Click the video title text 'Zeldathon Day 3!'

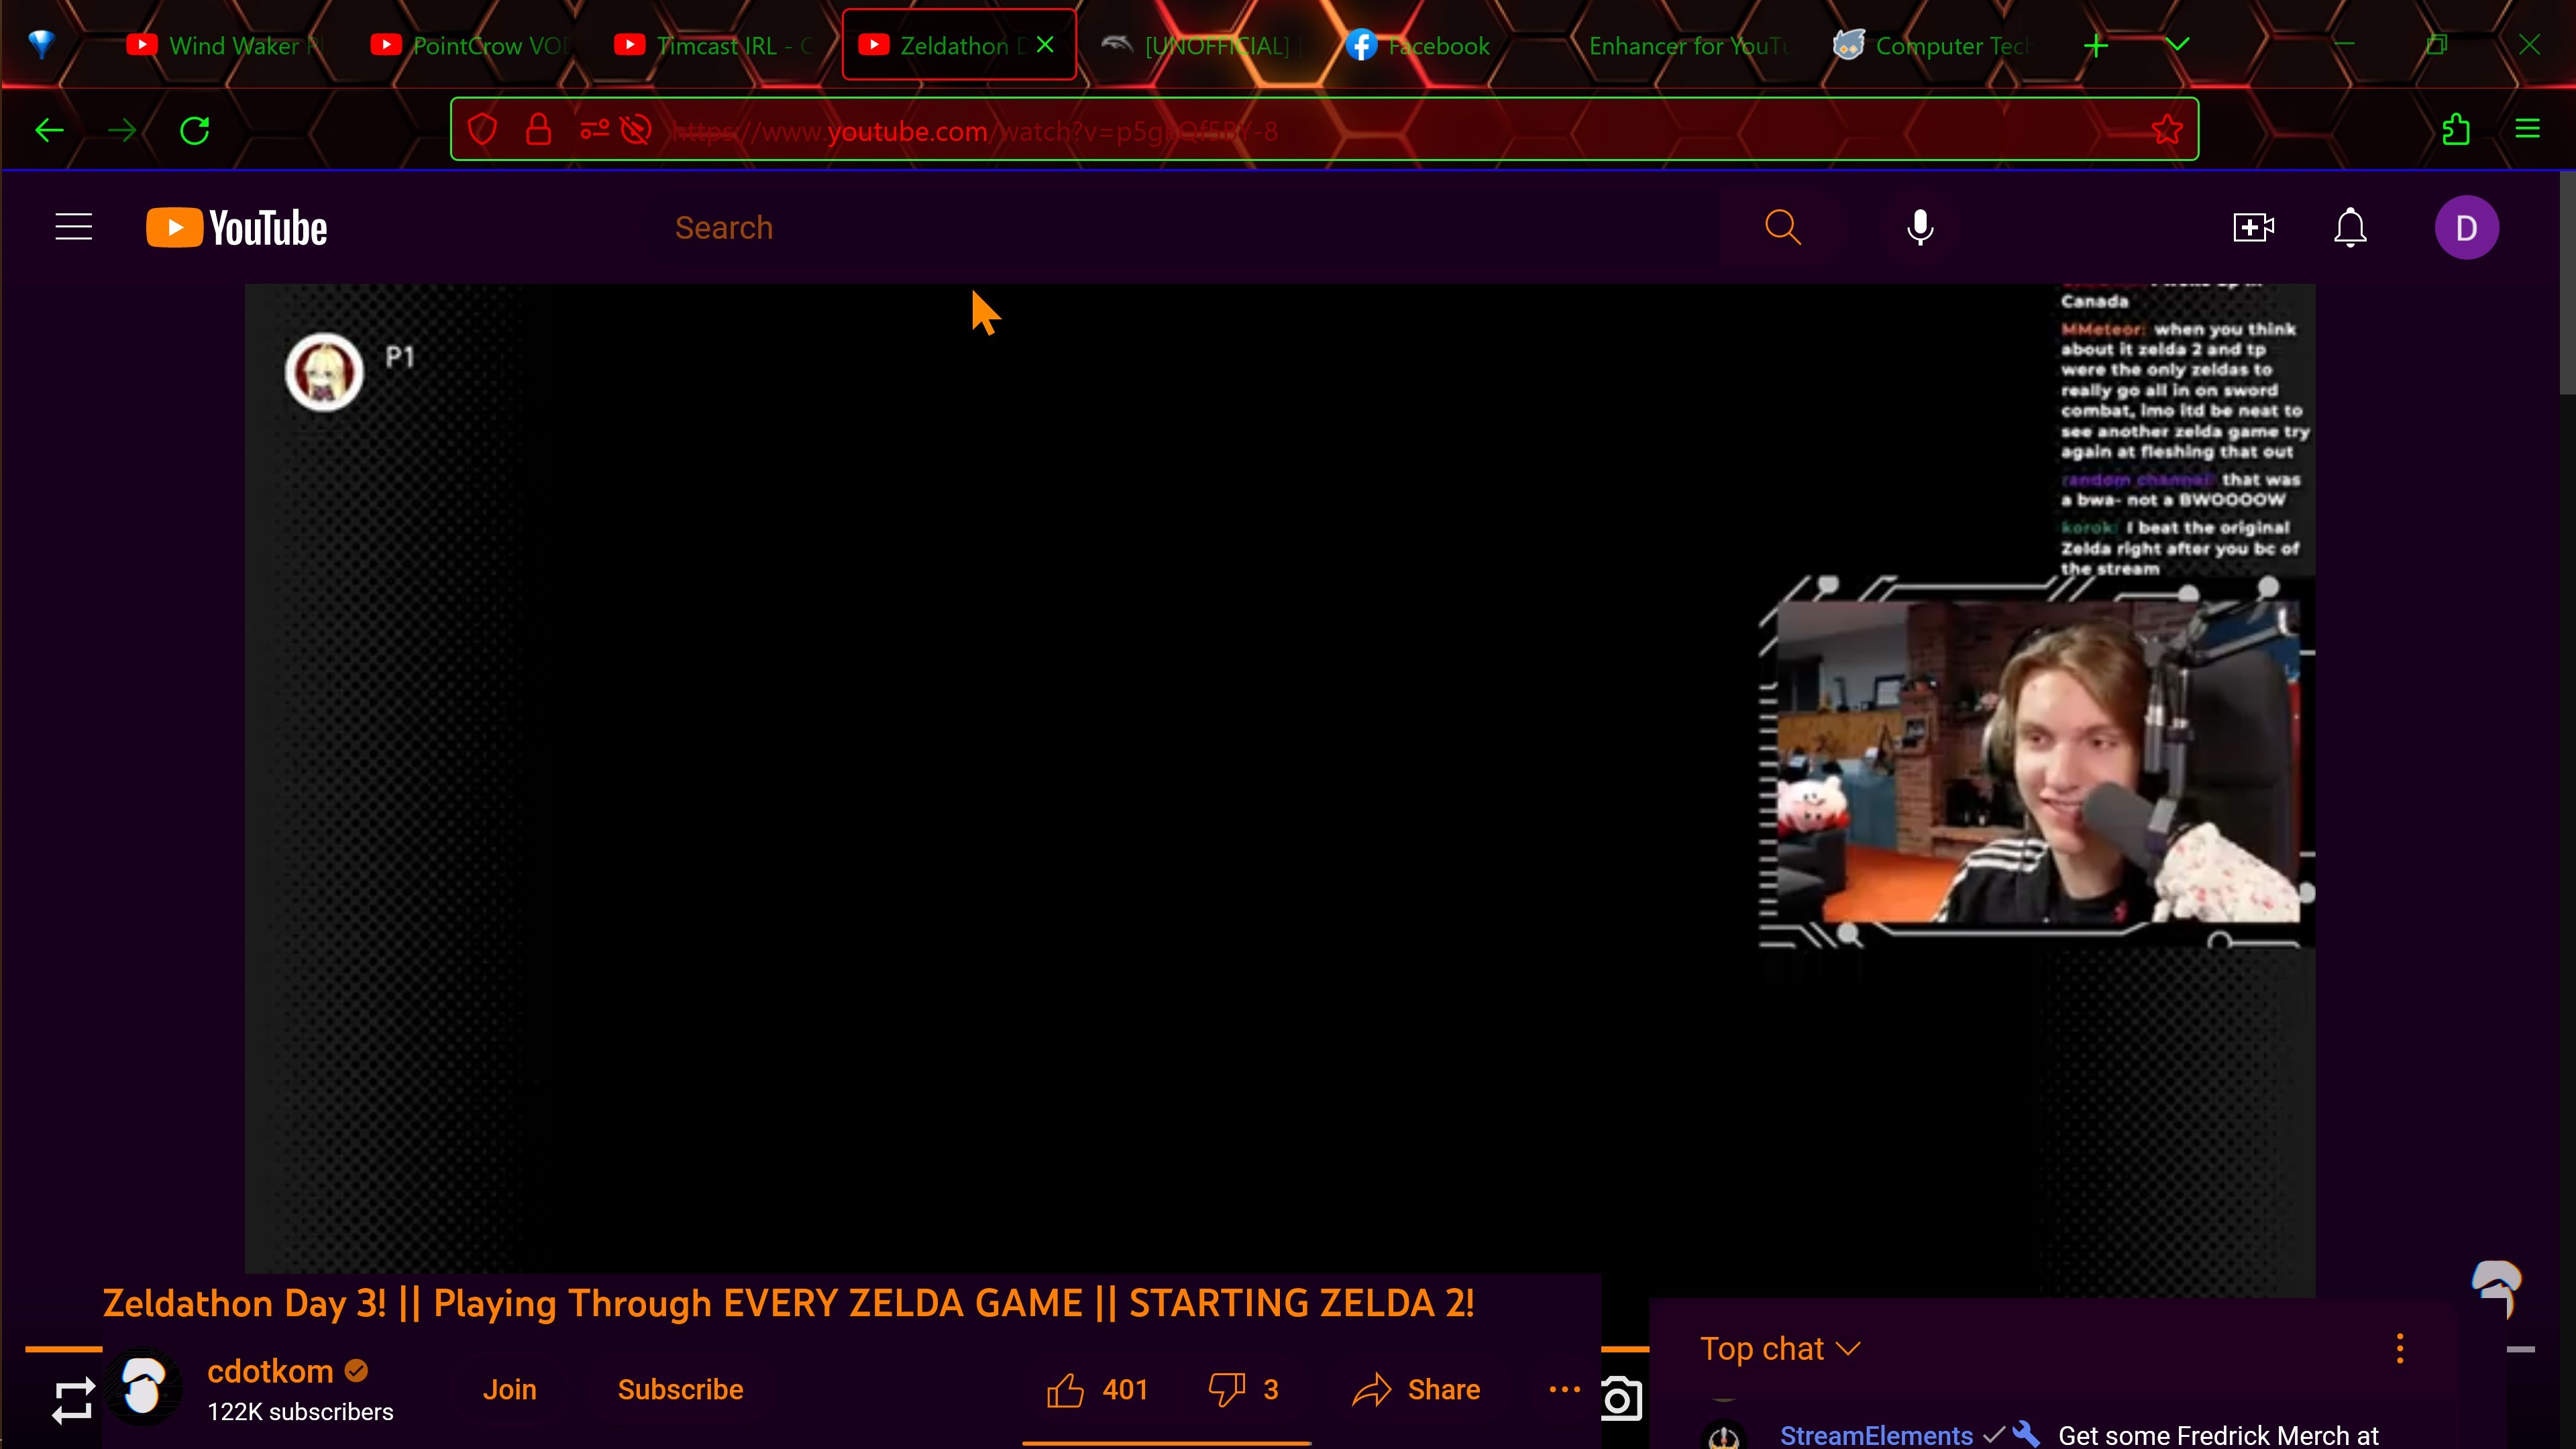point(244,1303)
